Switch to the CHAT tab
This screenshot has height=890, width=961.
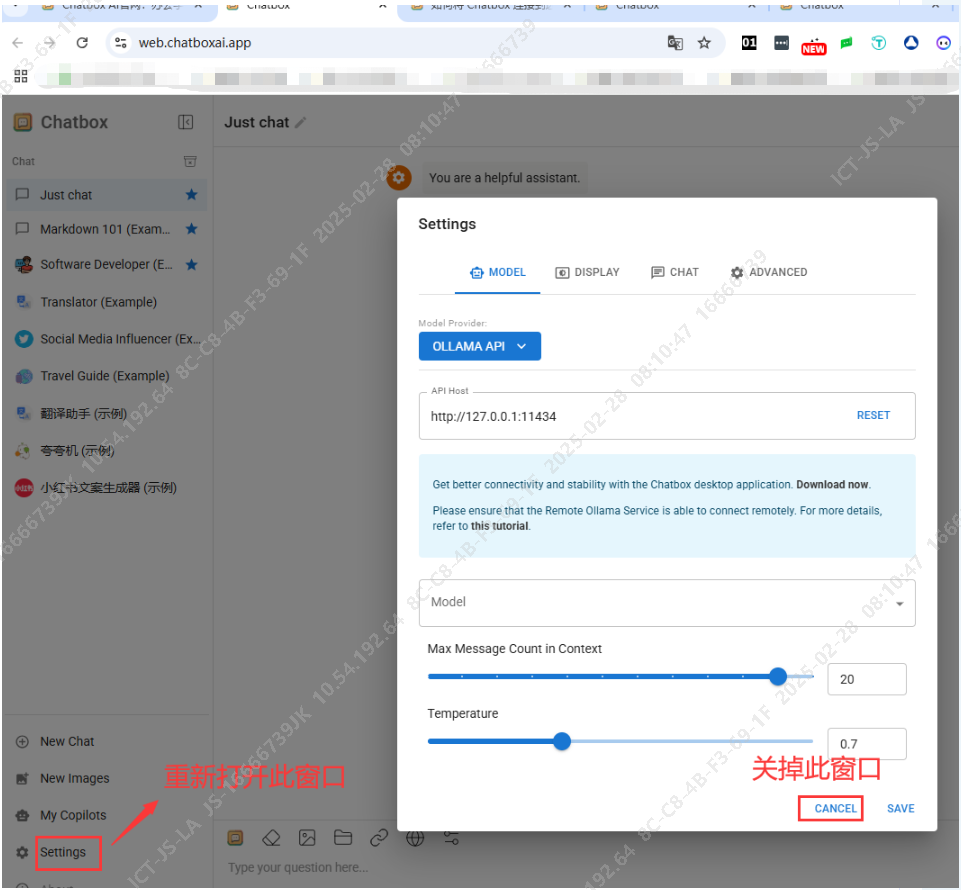coord(675,272)
